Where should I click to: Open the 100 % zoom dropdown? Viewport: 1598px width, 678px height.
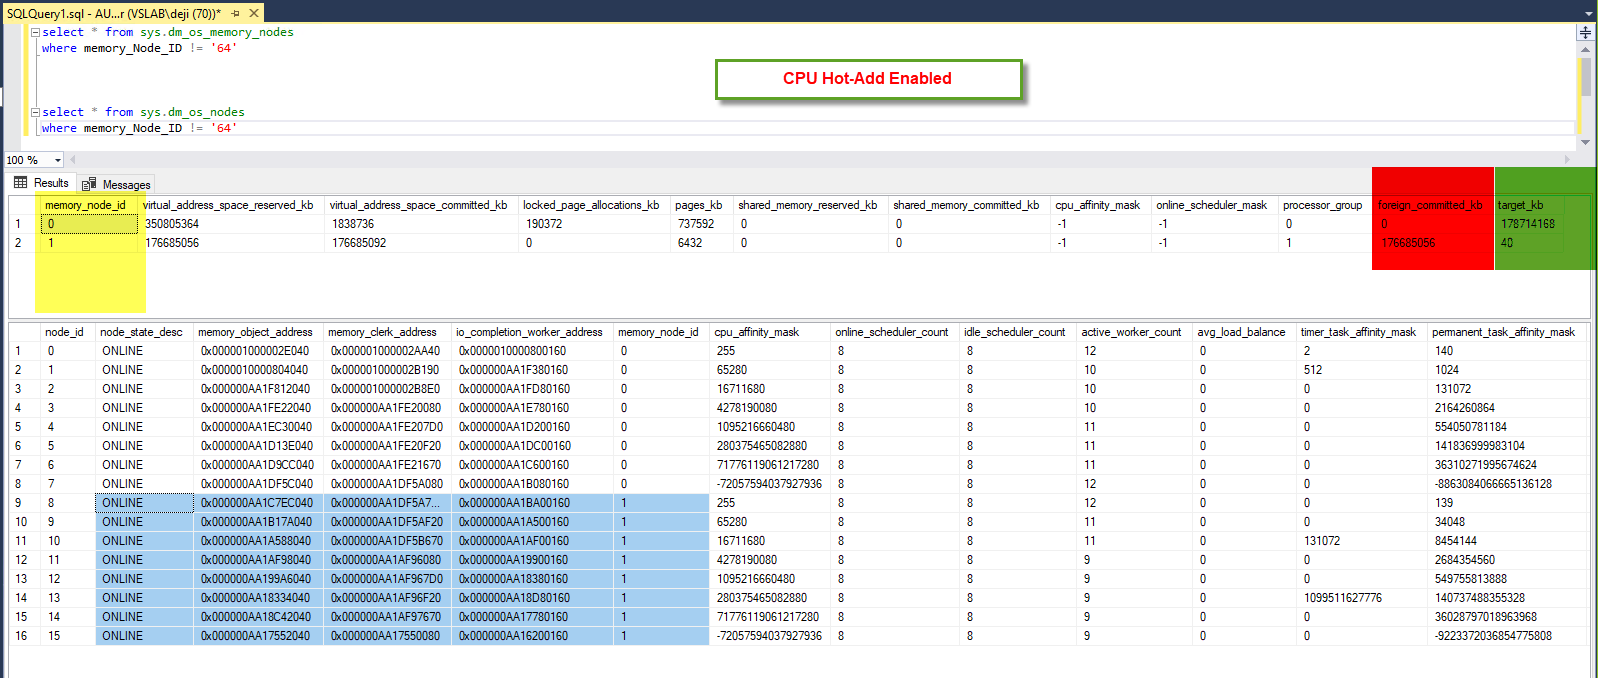tap(57, 160)
